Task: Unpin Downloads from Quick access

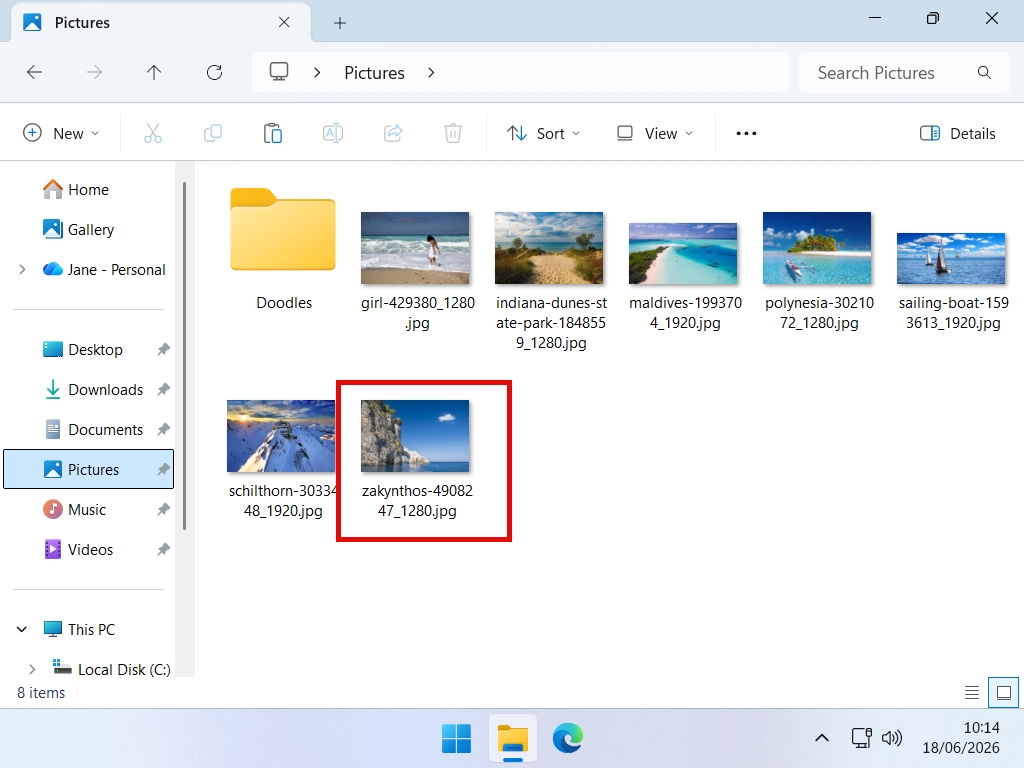Action: click(x=163, y=389)
